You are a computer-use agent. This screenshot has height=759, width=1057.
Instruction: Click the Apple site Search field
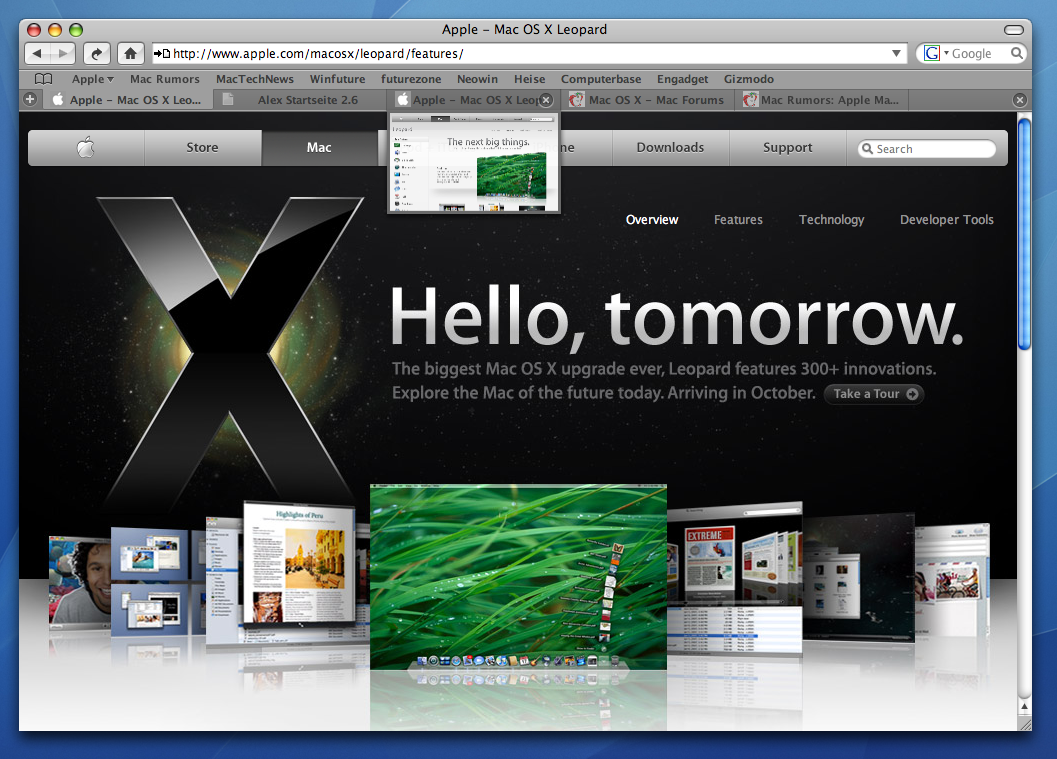coord(928,148)
